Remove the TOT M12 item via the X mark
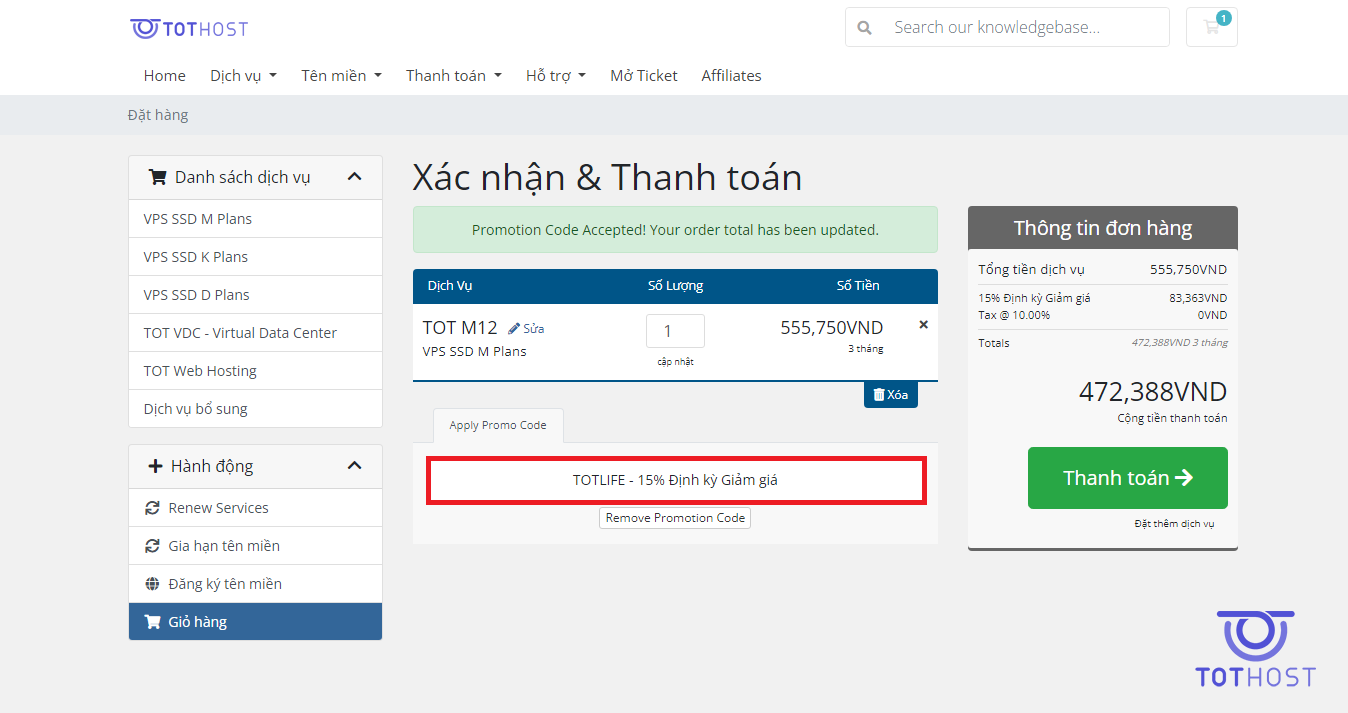Image resolution: width=1348 pixels, height=713 pixels. pos(923,324)
